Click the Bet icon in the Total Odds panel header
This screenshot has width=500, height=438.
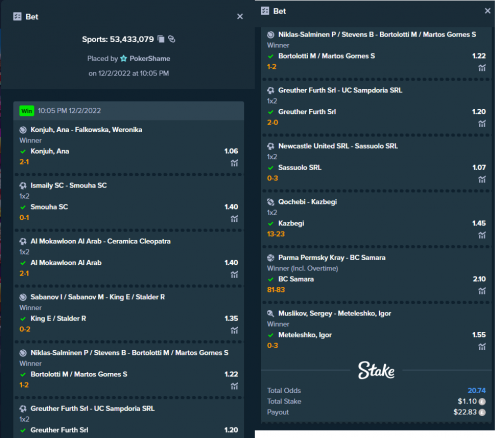[265, 11]
